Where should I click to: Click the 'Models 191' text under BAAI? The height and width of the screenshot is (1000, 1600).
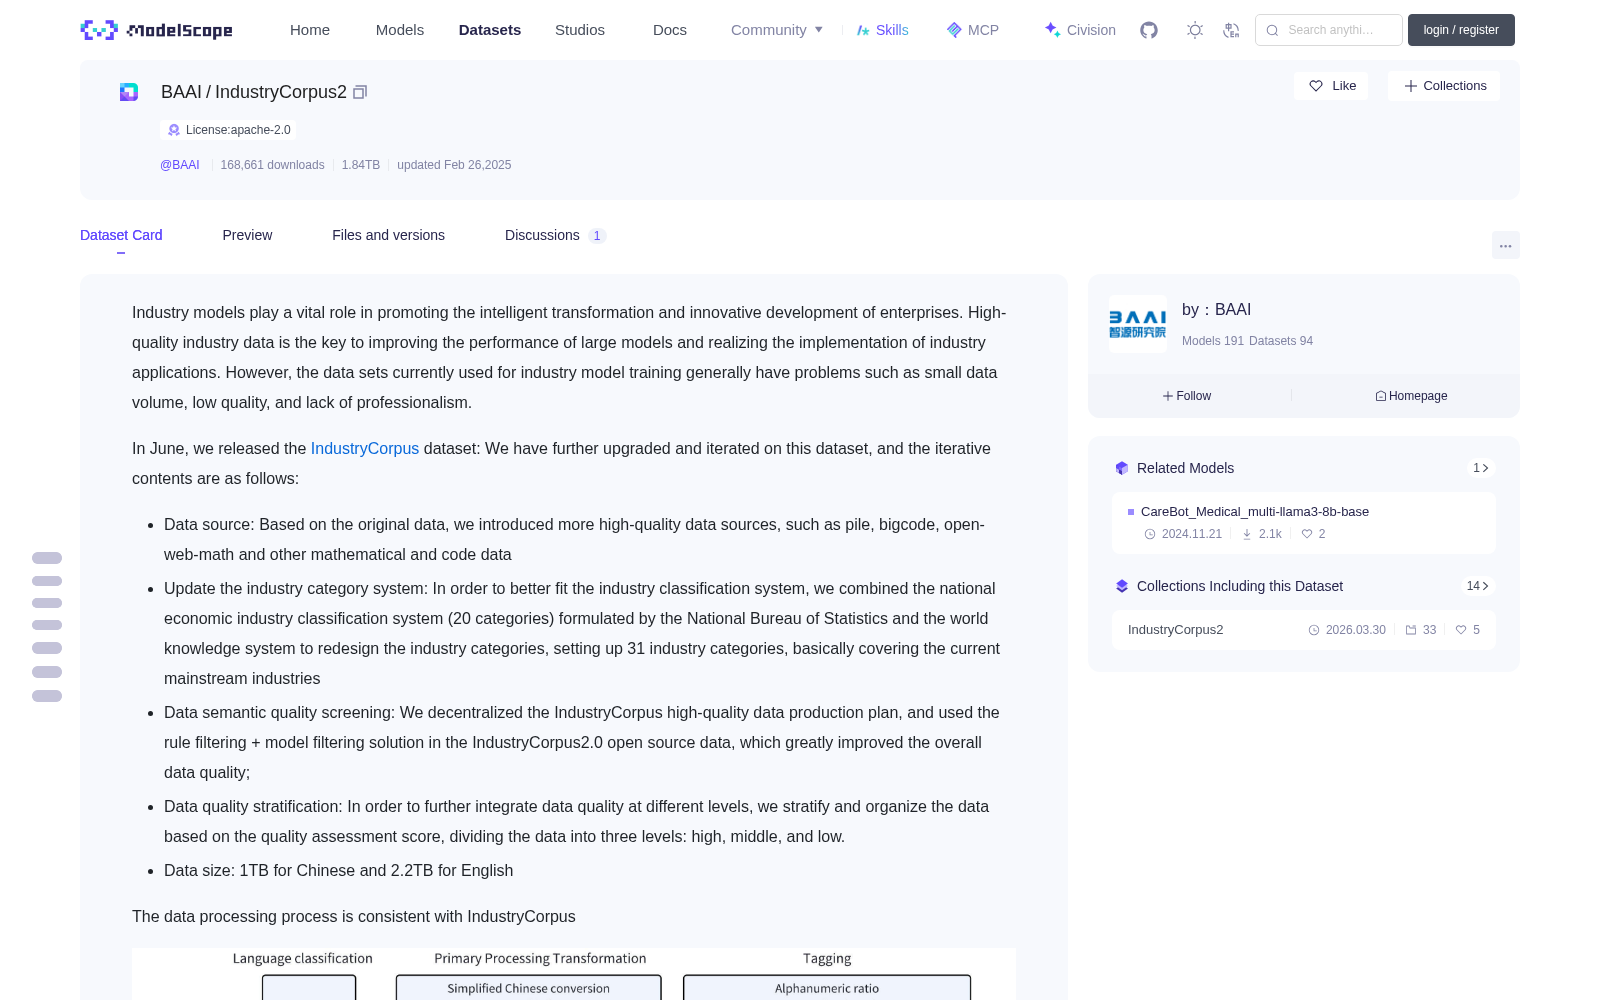tap(1213, 341)
